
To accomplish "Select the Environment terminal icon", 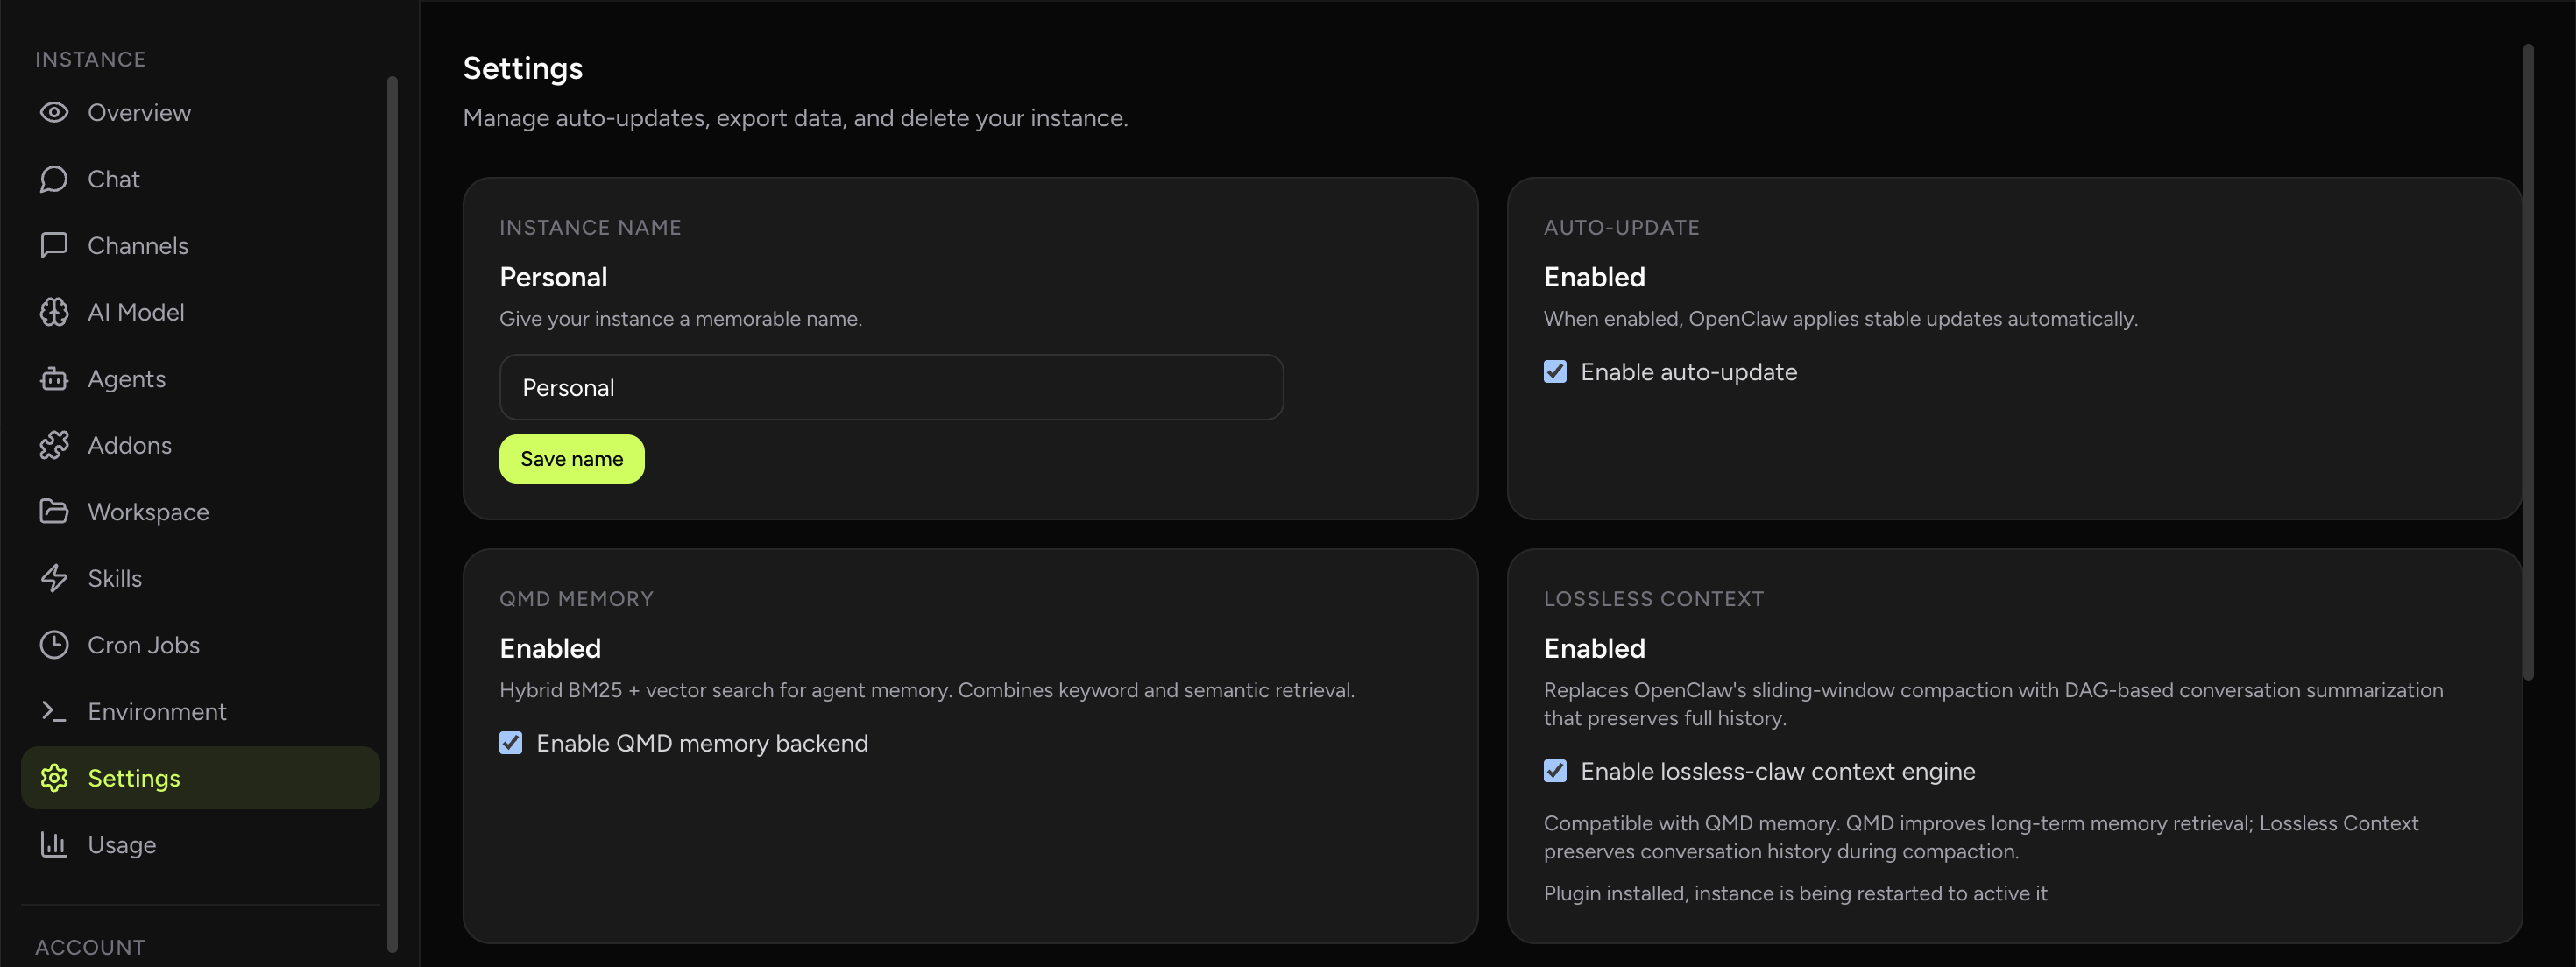I will tap(54, 710).
